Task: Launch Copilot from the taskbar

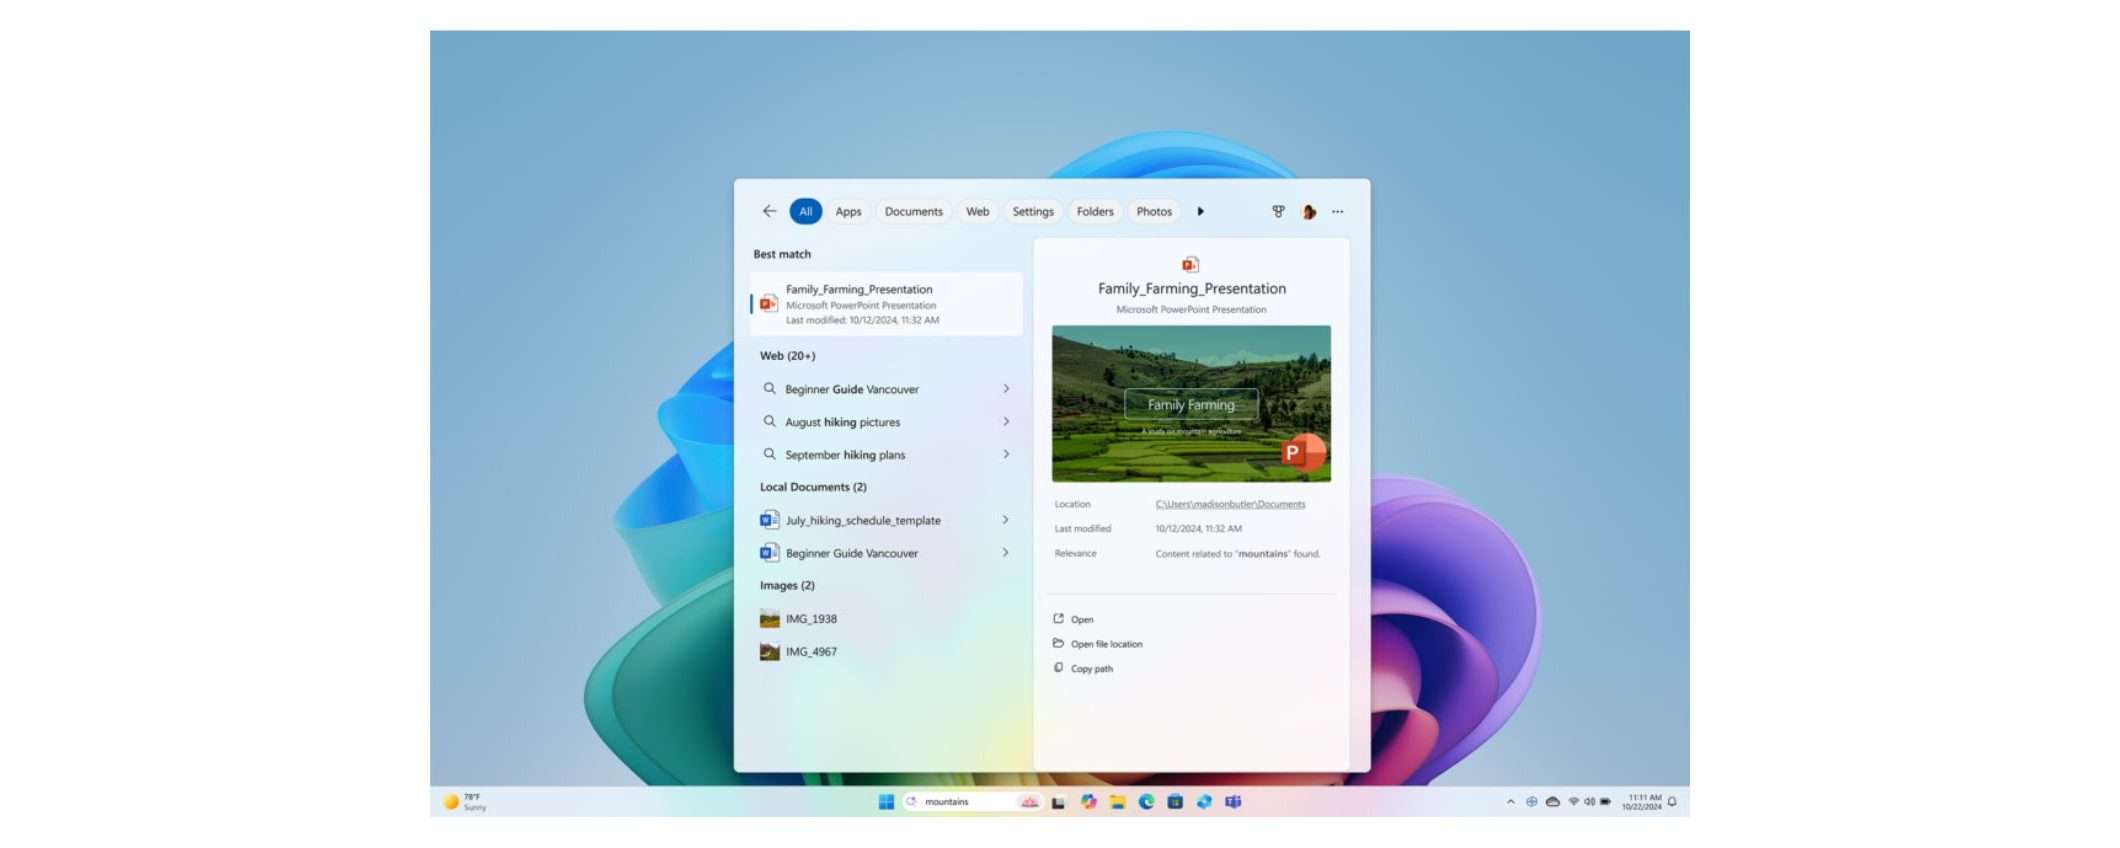Action: (x=1088, y=801)
